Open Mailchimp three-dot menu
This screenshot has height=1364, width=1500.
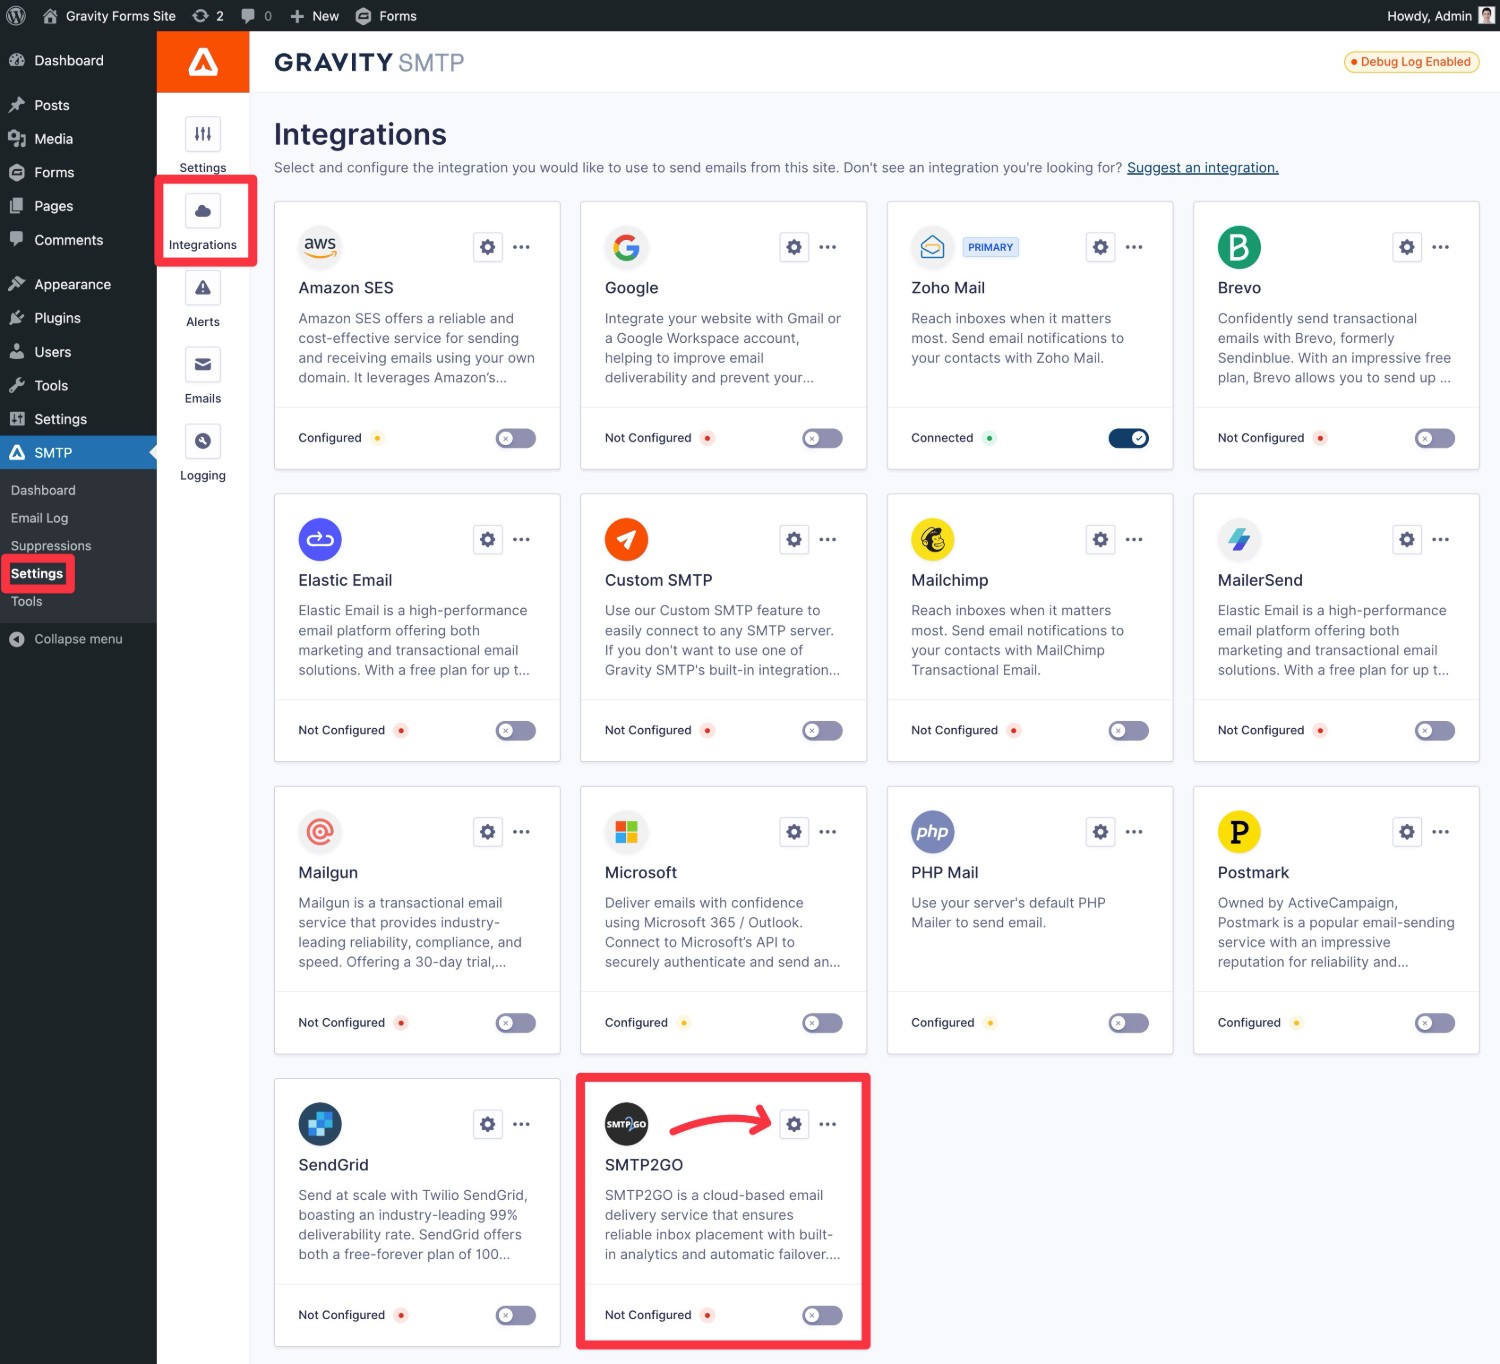[x=1134, y=539]
